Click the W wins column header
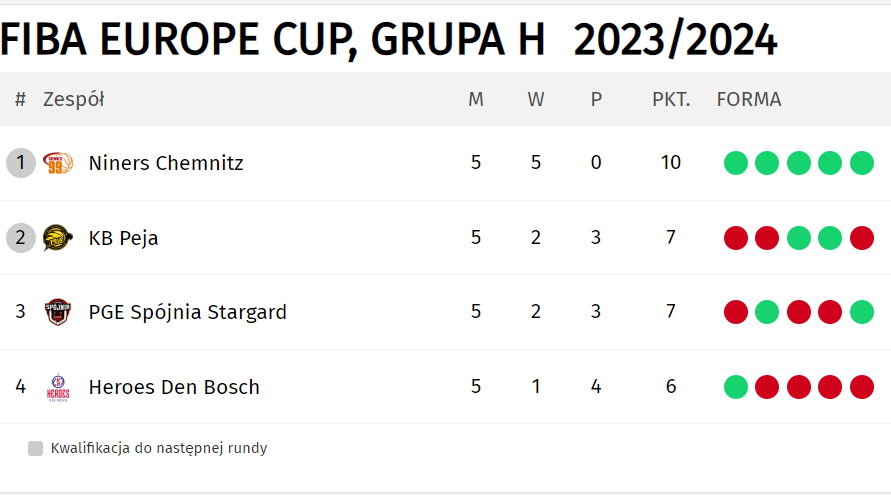This screenshot has width=891, height=495. point(536,99)
